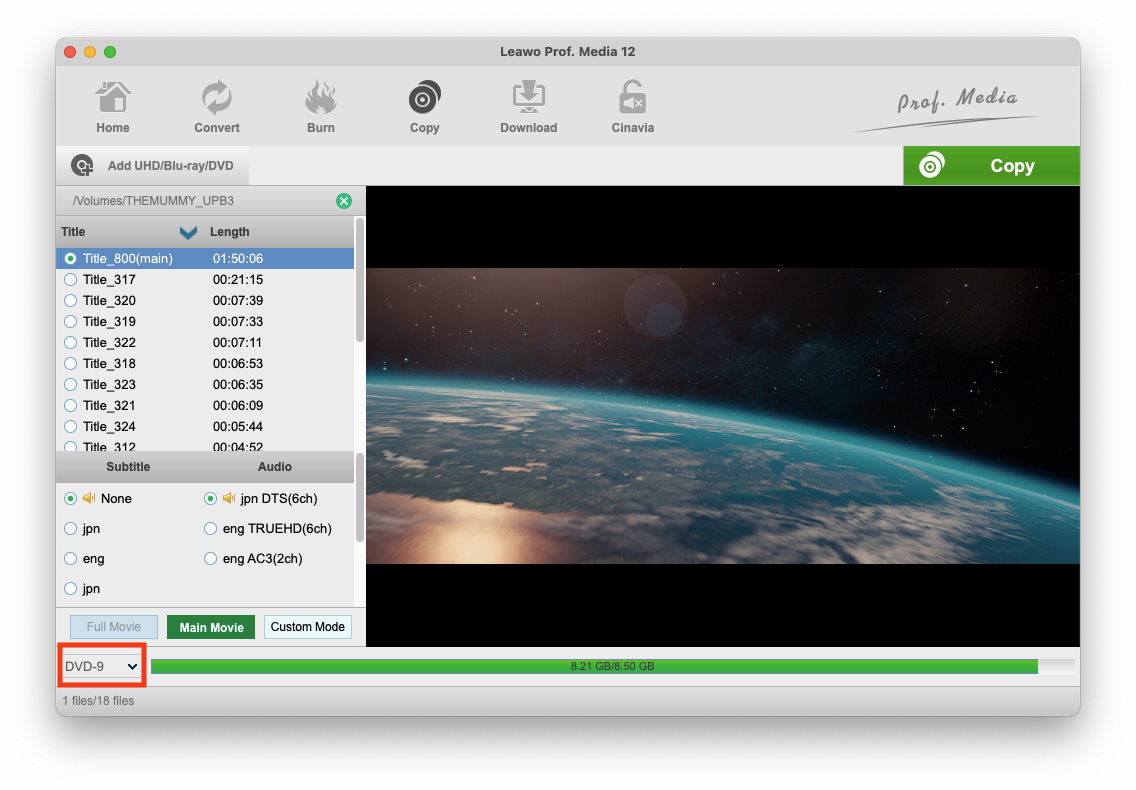Select Title_320 radio button
Image resolution: width=1136 pixels, height=790 pixels.
click(x=70, y=301)
